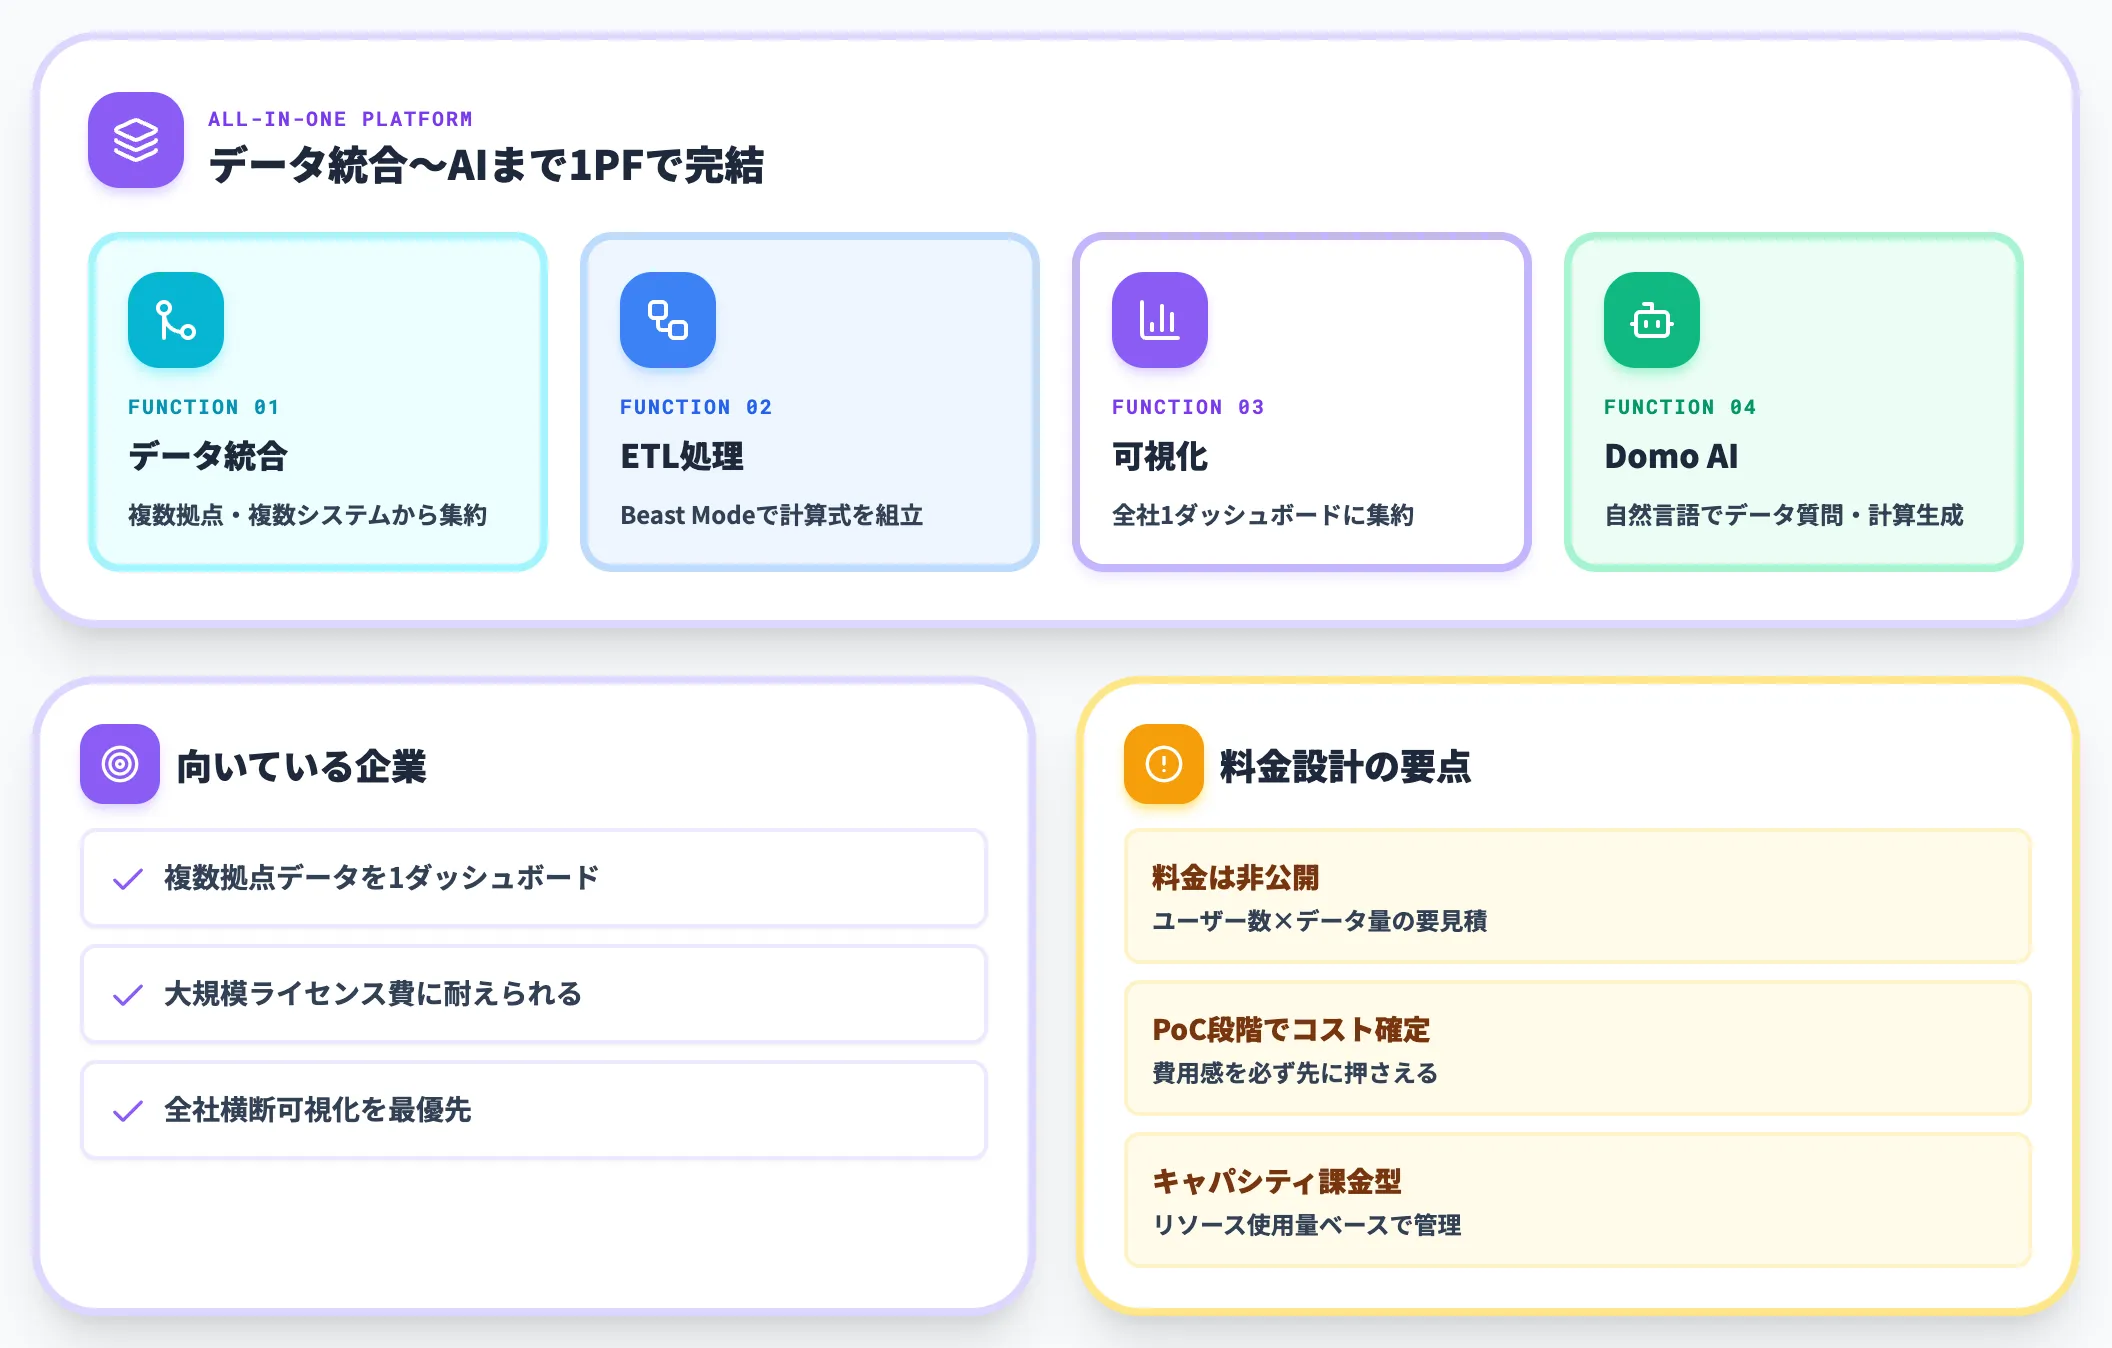The width and height of the screenshot is (2112, 1348).
Task: Click the list item 全社横断可視化を最優先
Action: click(534, 1110)
